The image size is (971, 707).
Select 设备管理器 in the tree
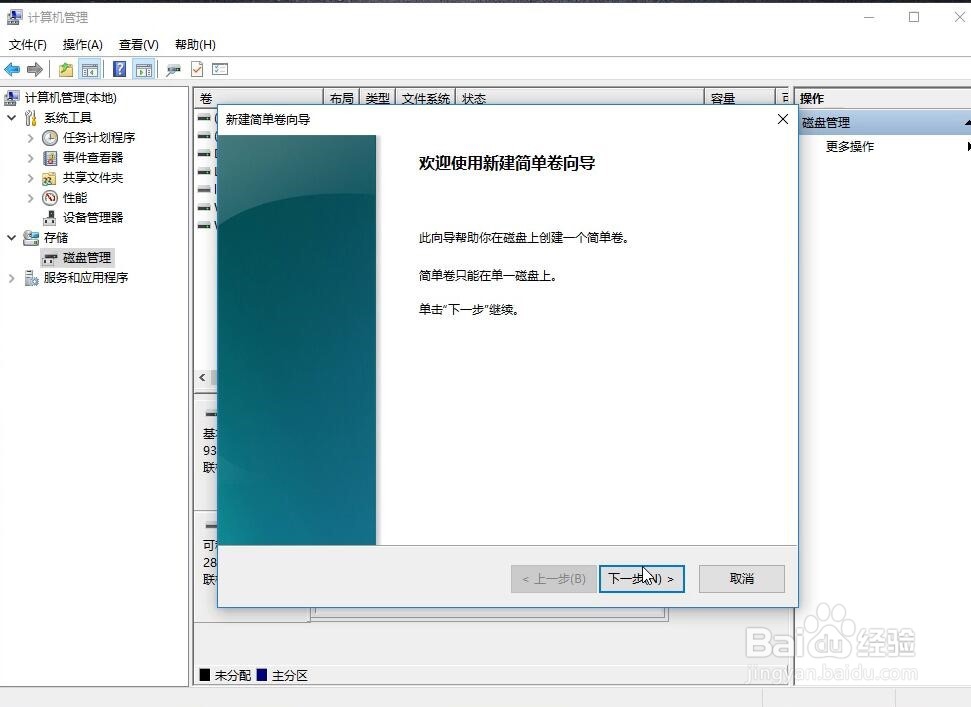93,218
